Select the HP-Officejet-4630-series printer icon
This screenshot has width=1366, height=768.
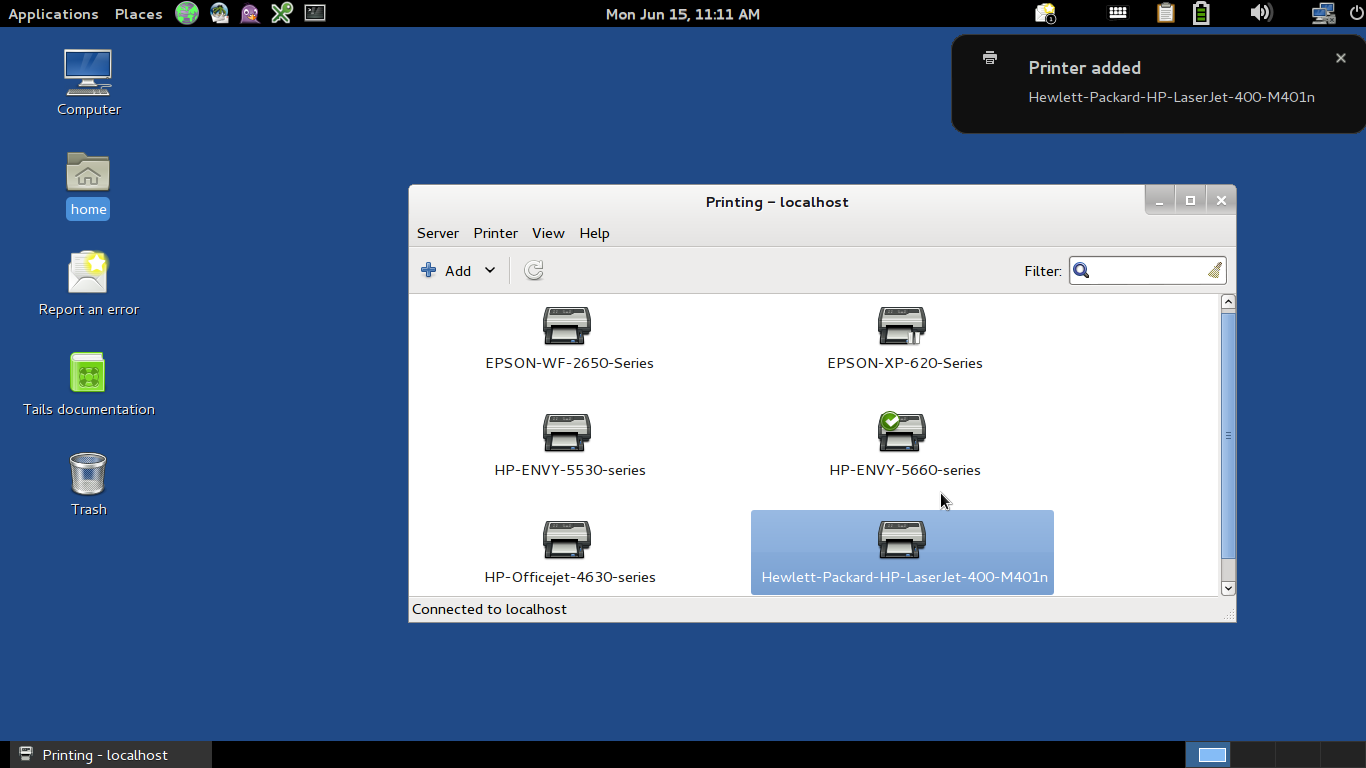(x=567, y=539)
